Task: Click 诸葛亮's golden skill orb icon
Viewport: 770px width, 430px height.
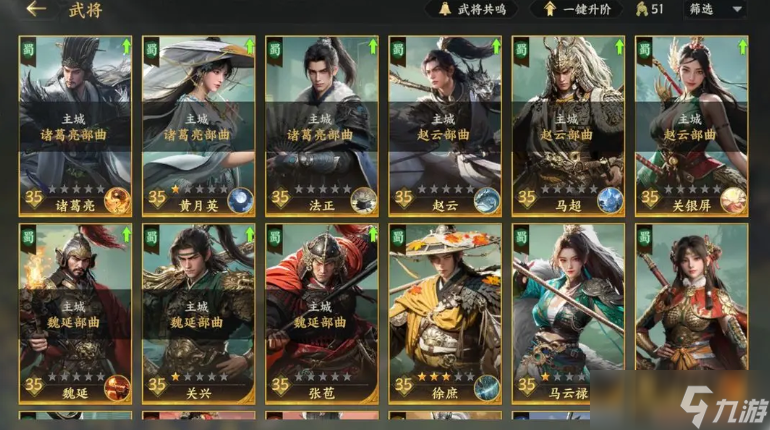Action: coord(117,200)
